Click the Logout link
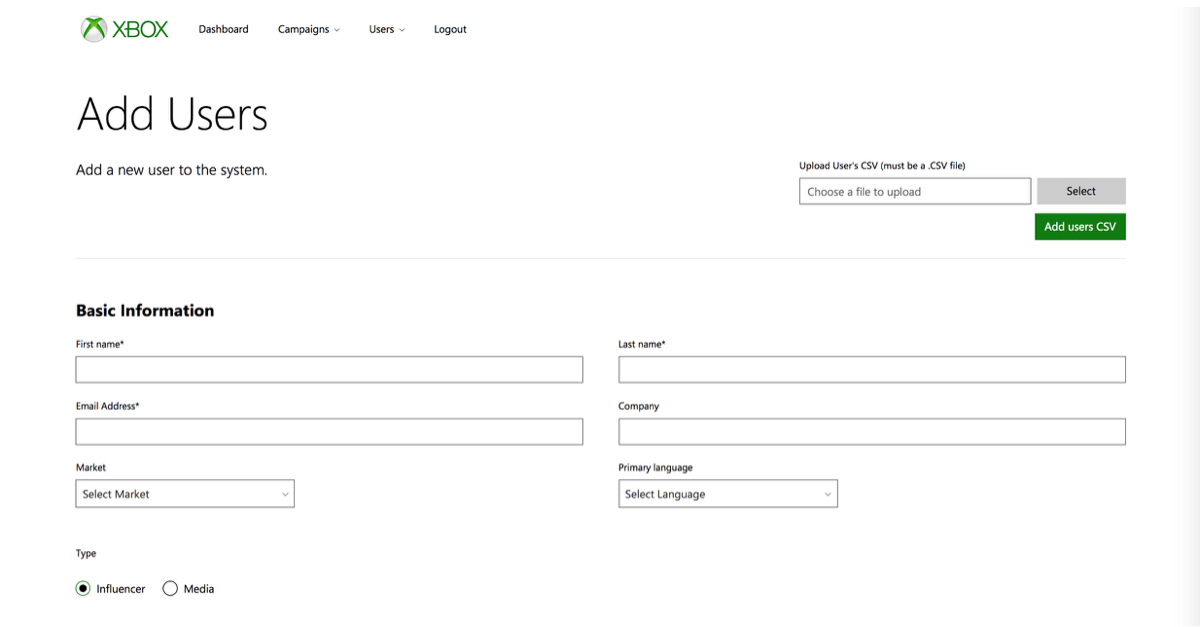This screenshot has width=1200, height=627. tap(450, 29)
